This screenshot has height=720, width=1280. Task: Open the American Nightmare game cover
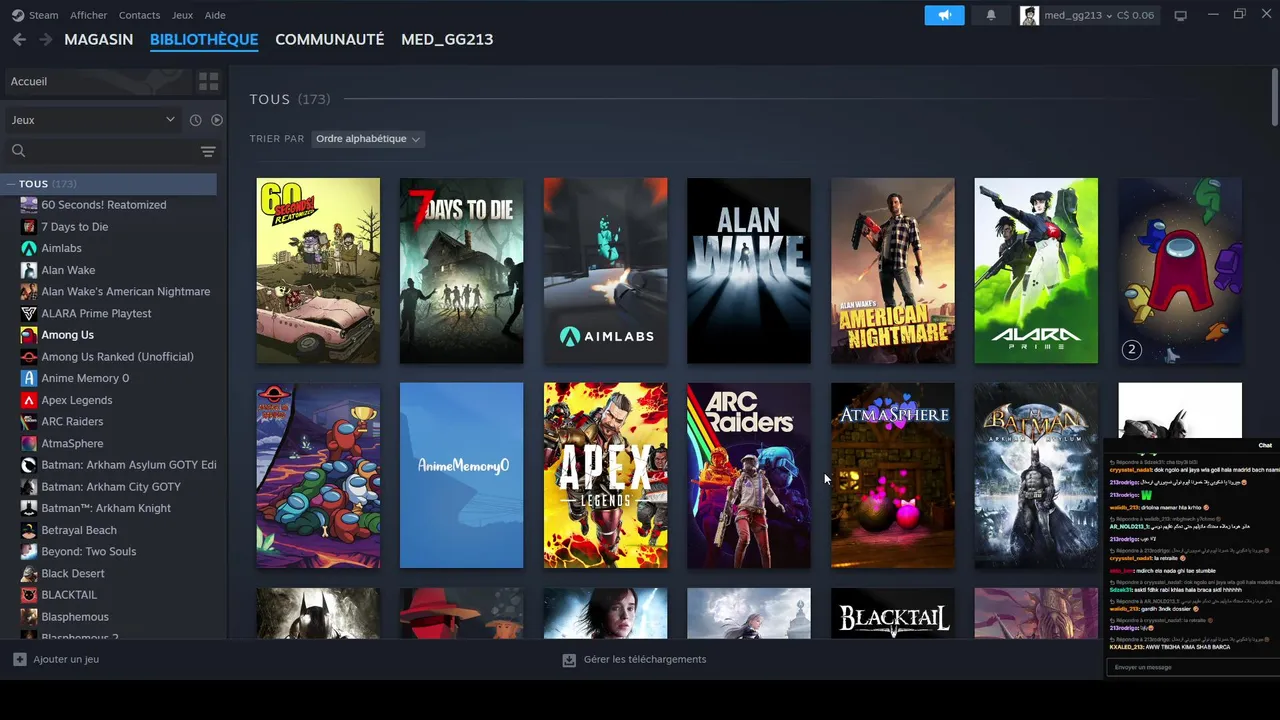pyautogui.click(x=893, y=271)
